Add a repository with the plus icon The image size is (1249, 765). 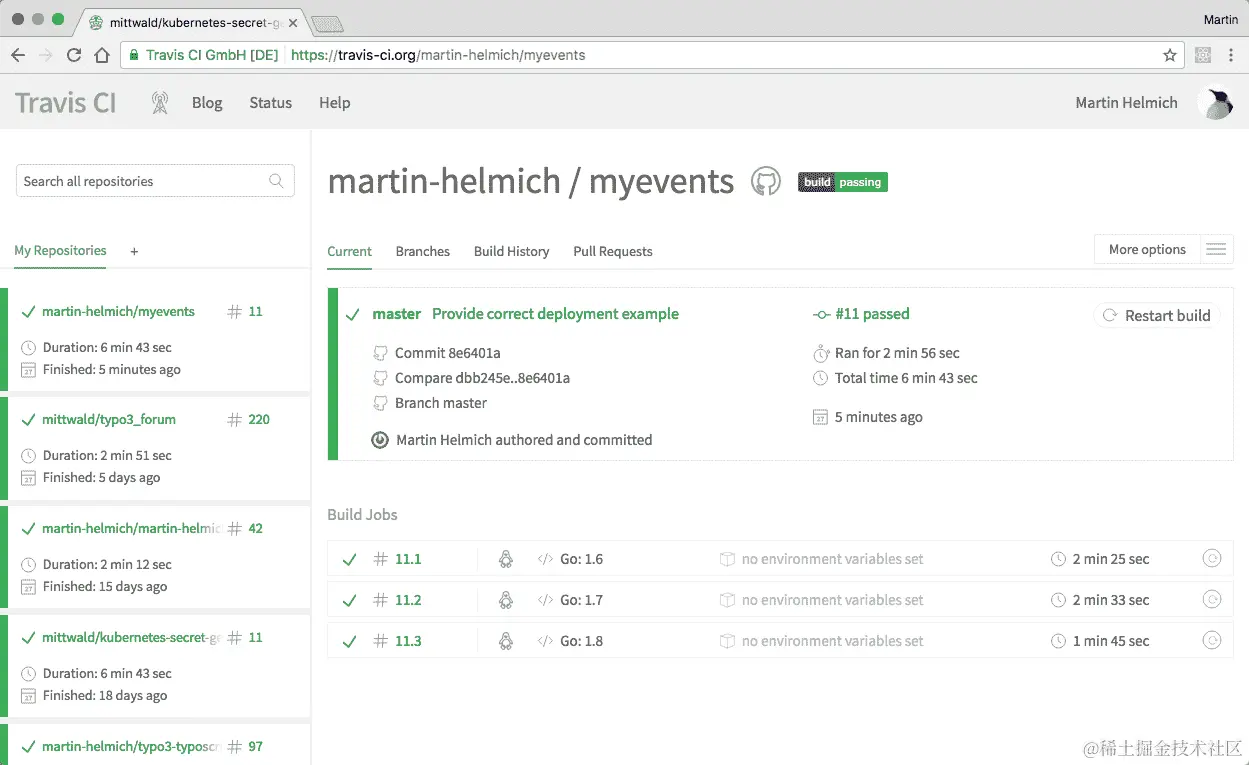134,252
